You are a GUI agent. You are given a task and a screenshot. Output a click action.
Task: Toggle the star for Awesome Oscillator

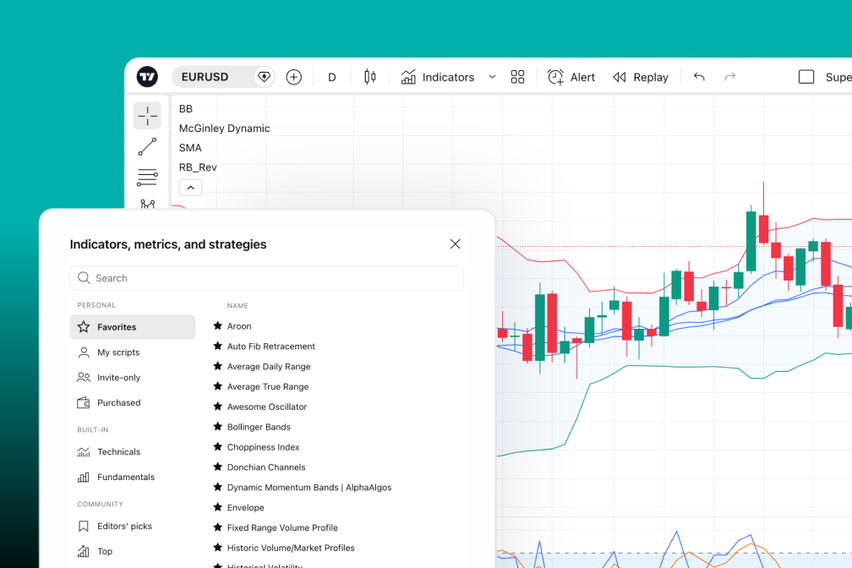(x=218, y=406)
